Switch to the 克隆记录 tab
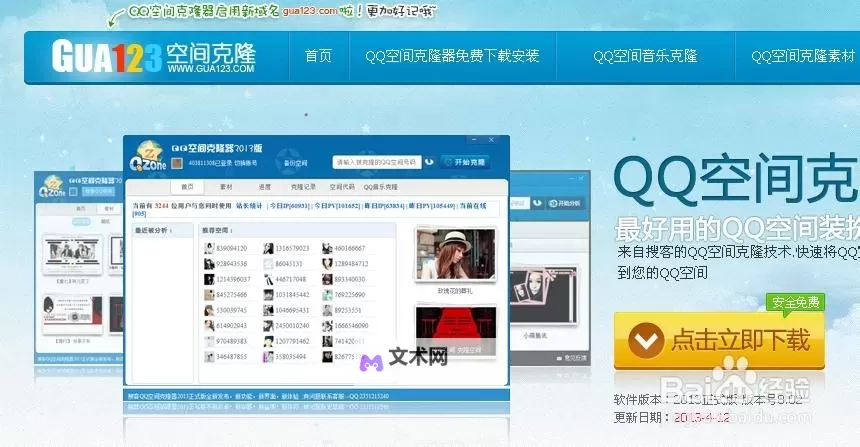 pyautogui.click(x=303, y=187)
